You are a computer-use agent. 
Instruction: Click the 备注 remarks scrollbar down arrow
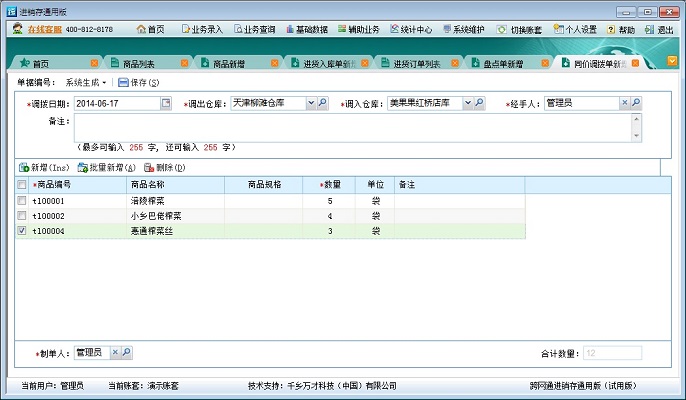coord(636,135)
